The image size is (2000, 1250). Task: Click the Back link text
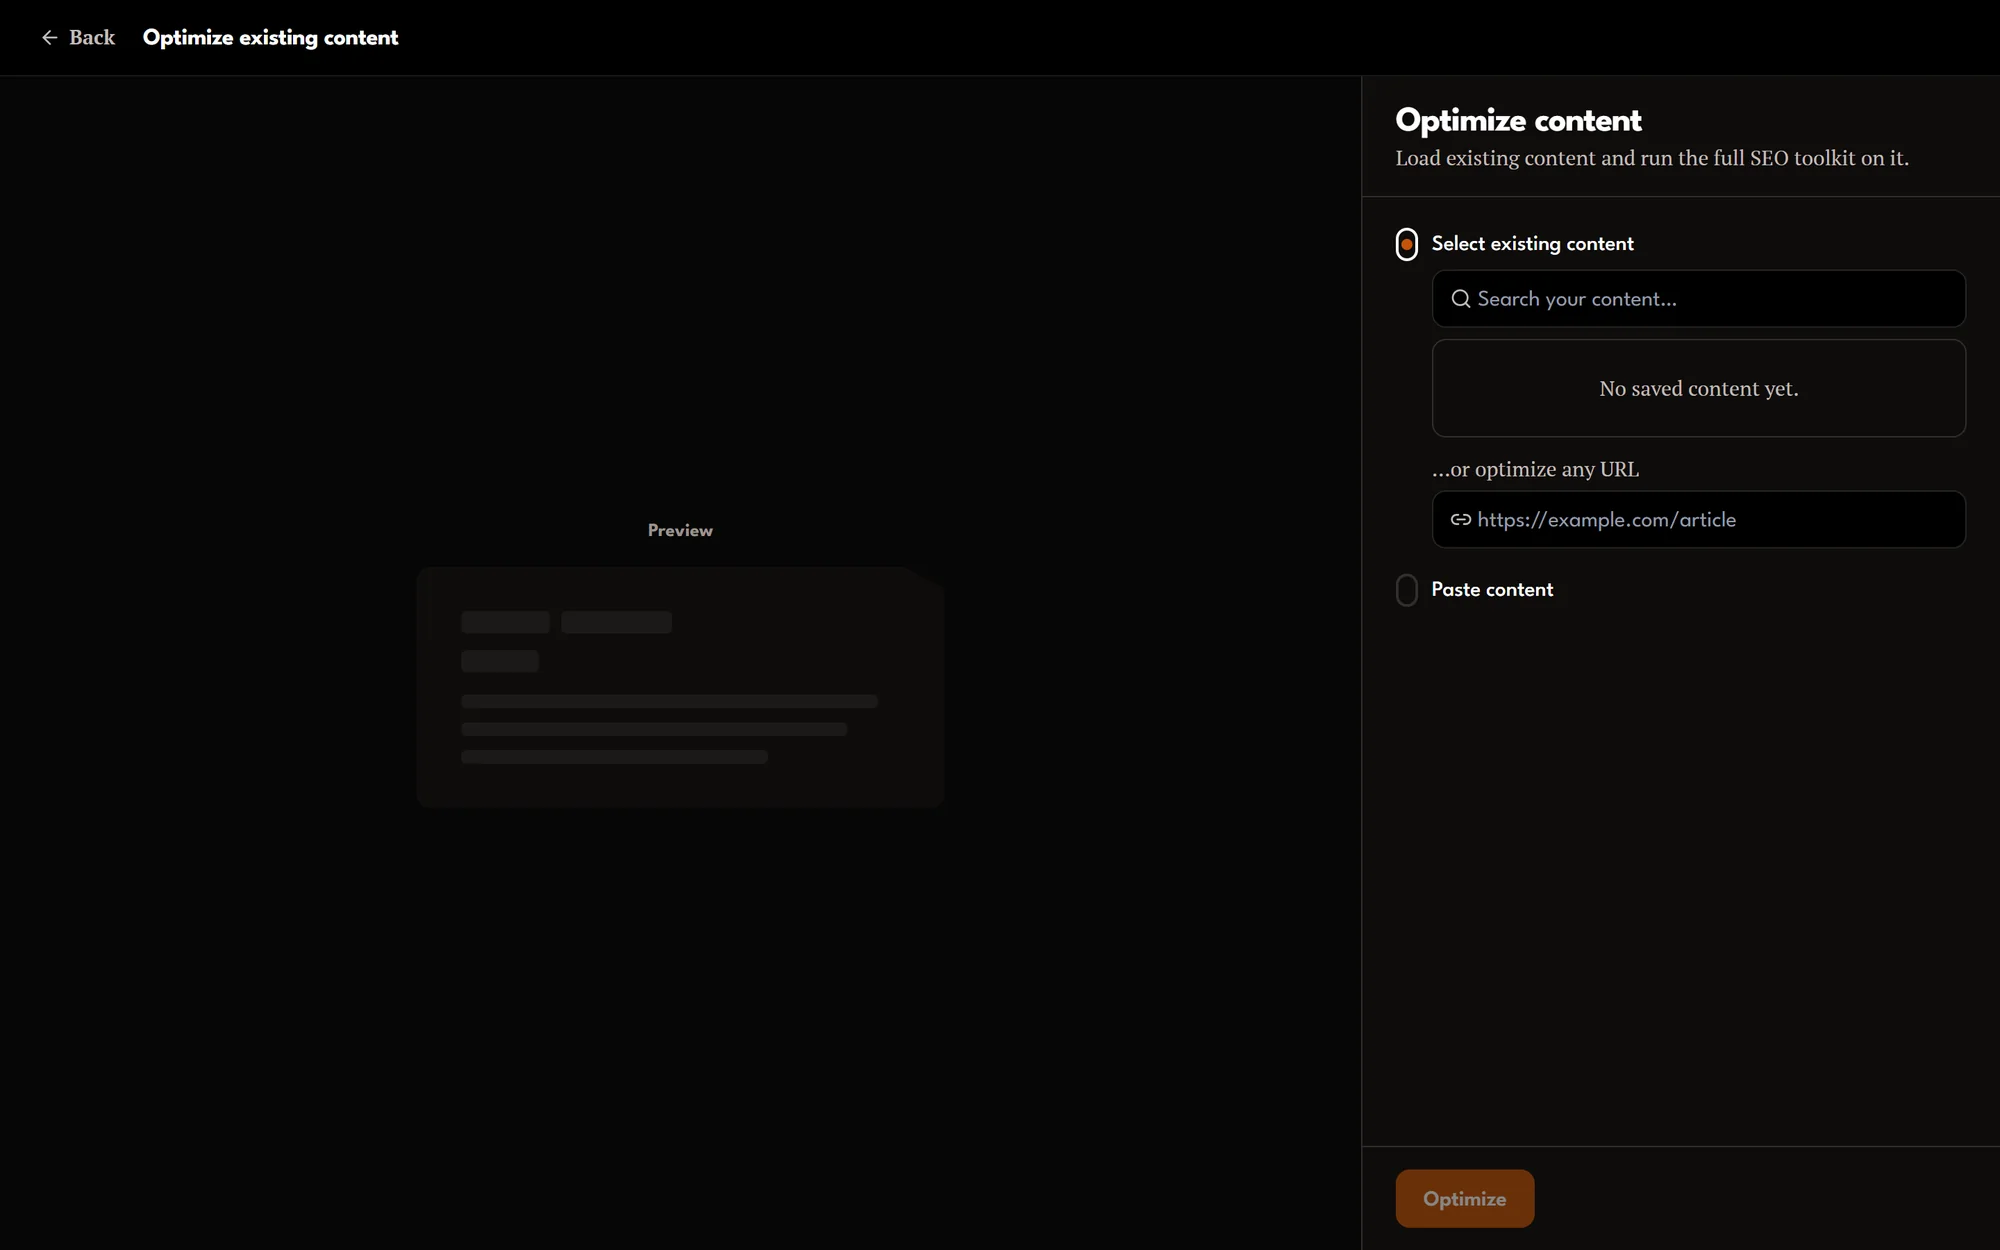click(92, 38)
